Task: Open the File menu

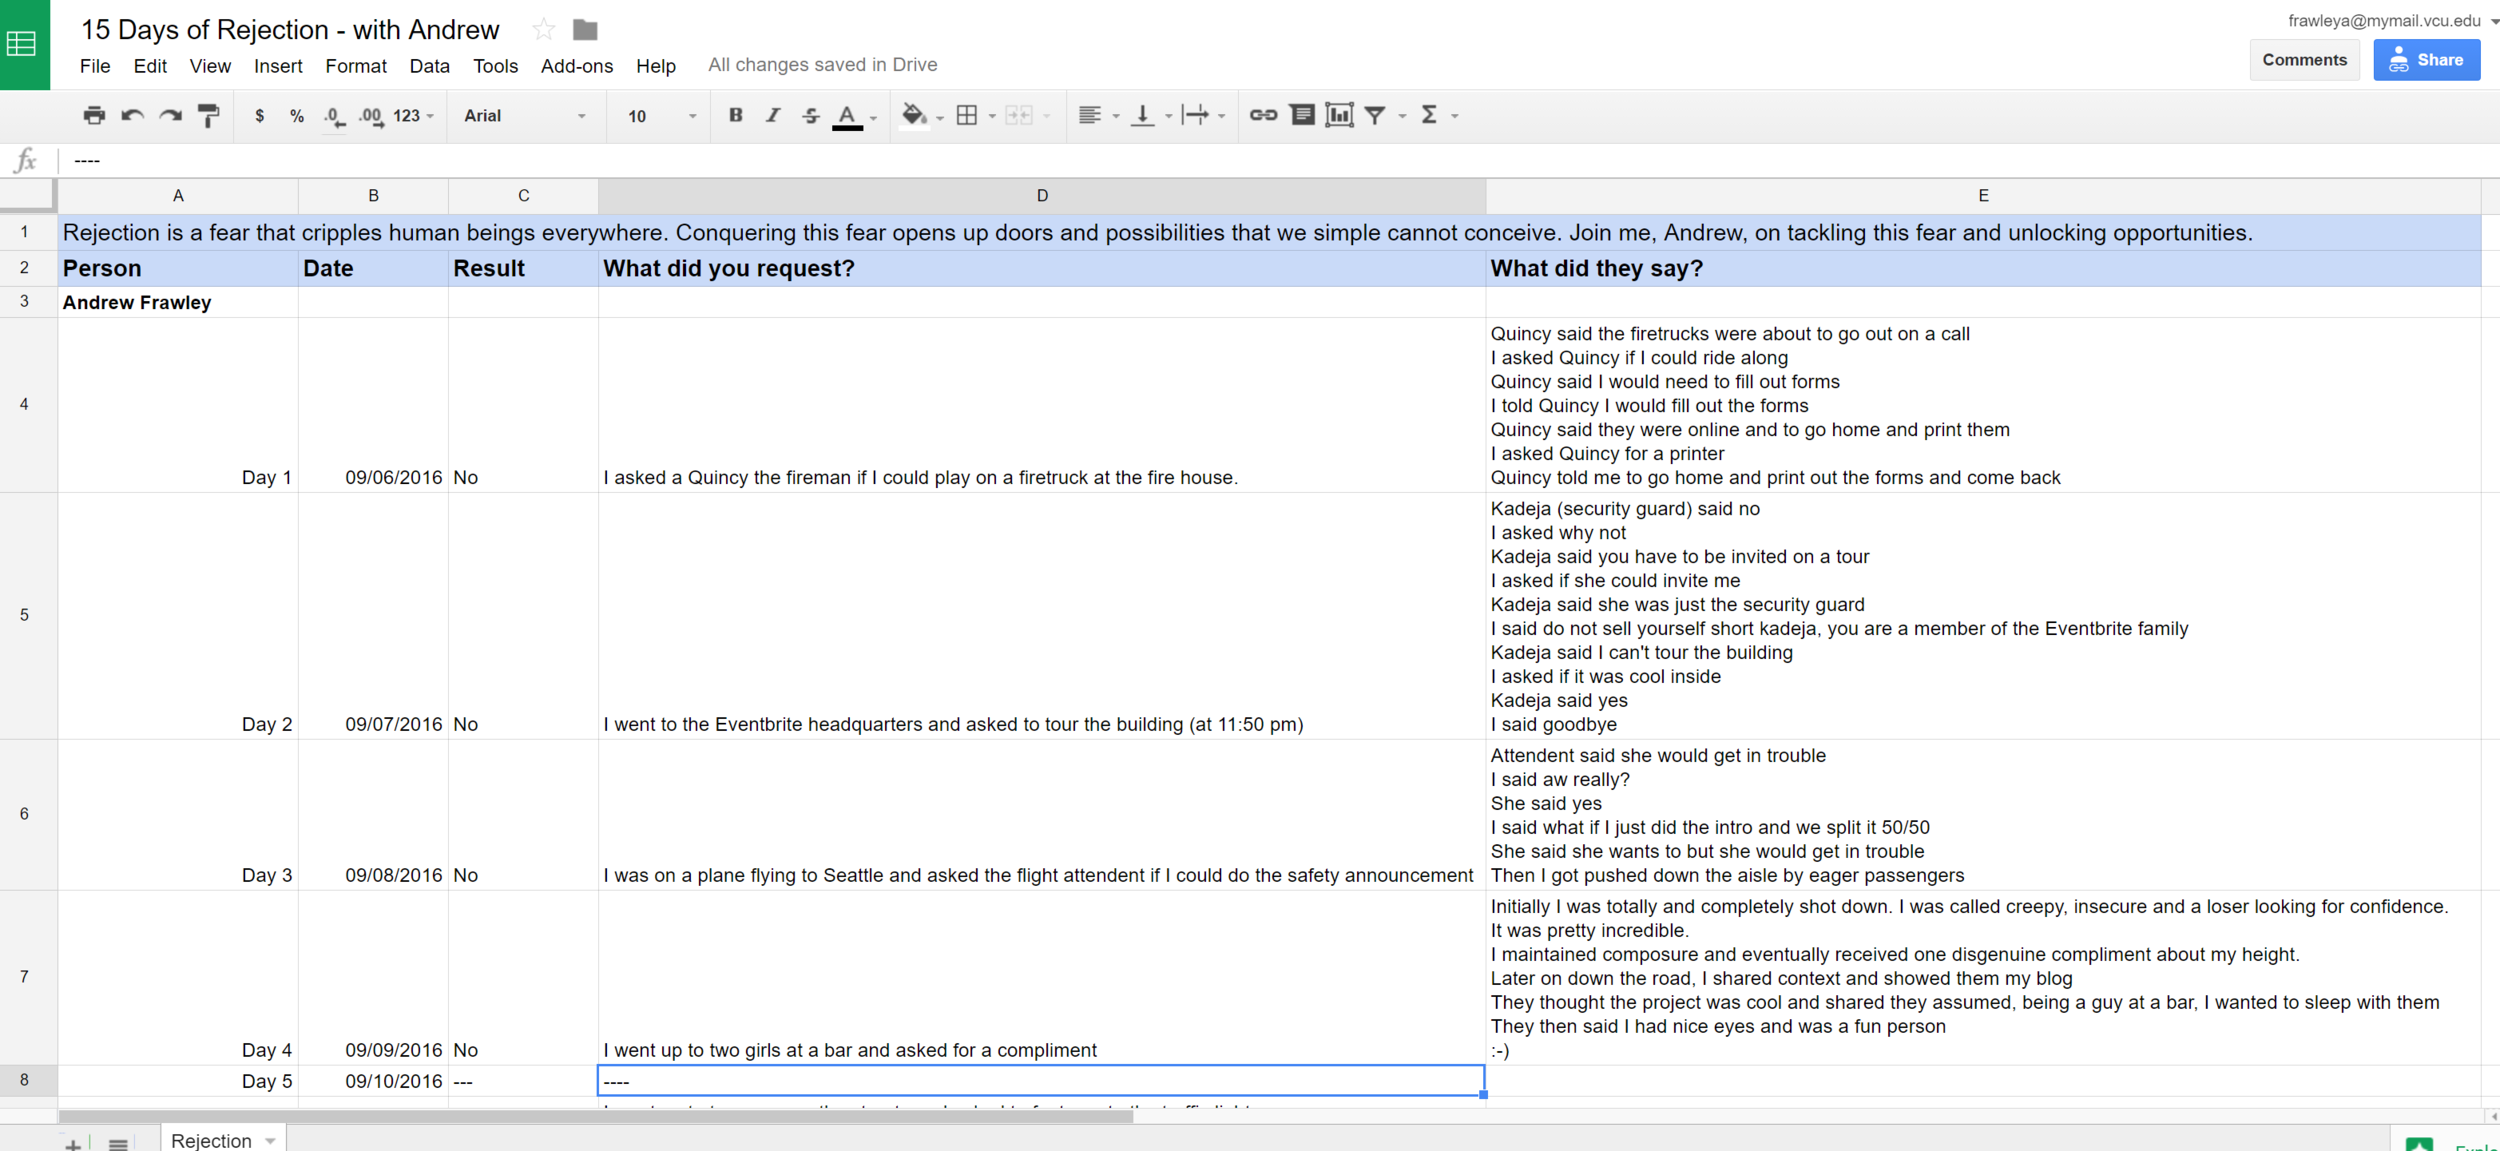Action: 95,66
